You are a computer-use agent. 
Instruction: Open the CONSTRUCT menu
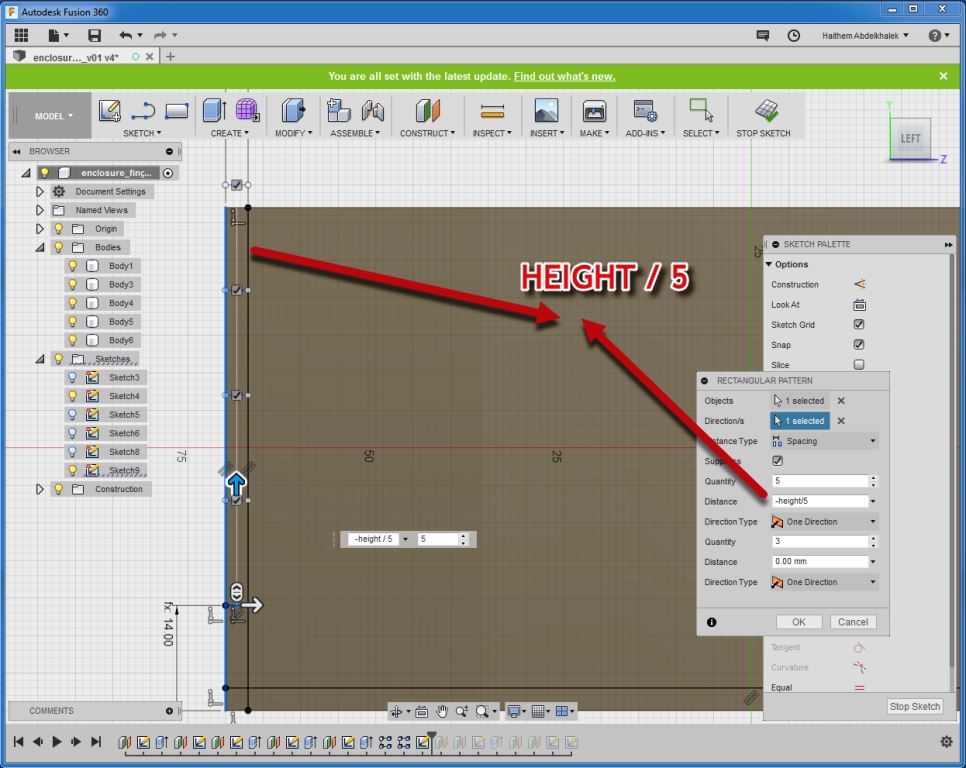click(427, 133)
